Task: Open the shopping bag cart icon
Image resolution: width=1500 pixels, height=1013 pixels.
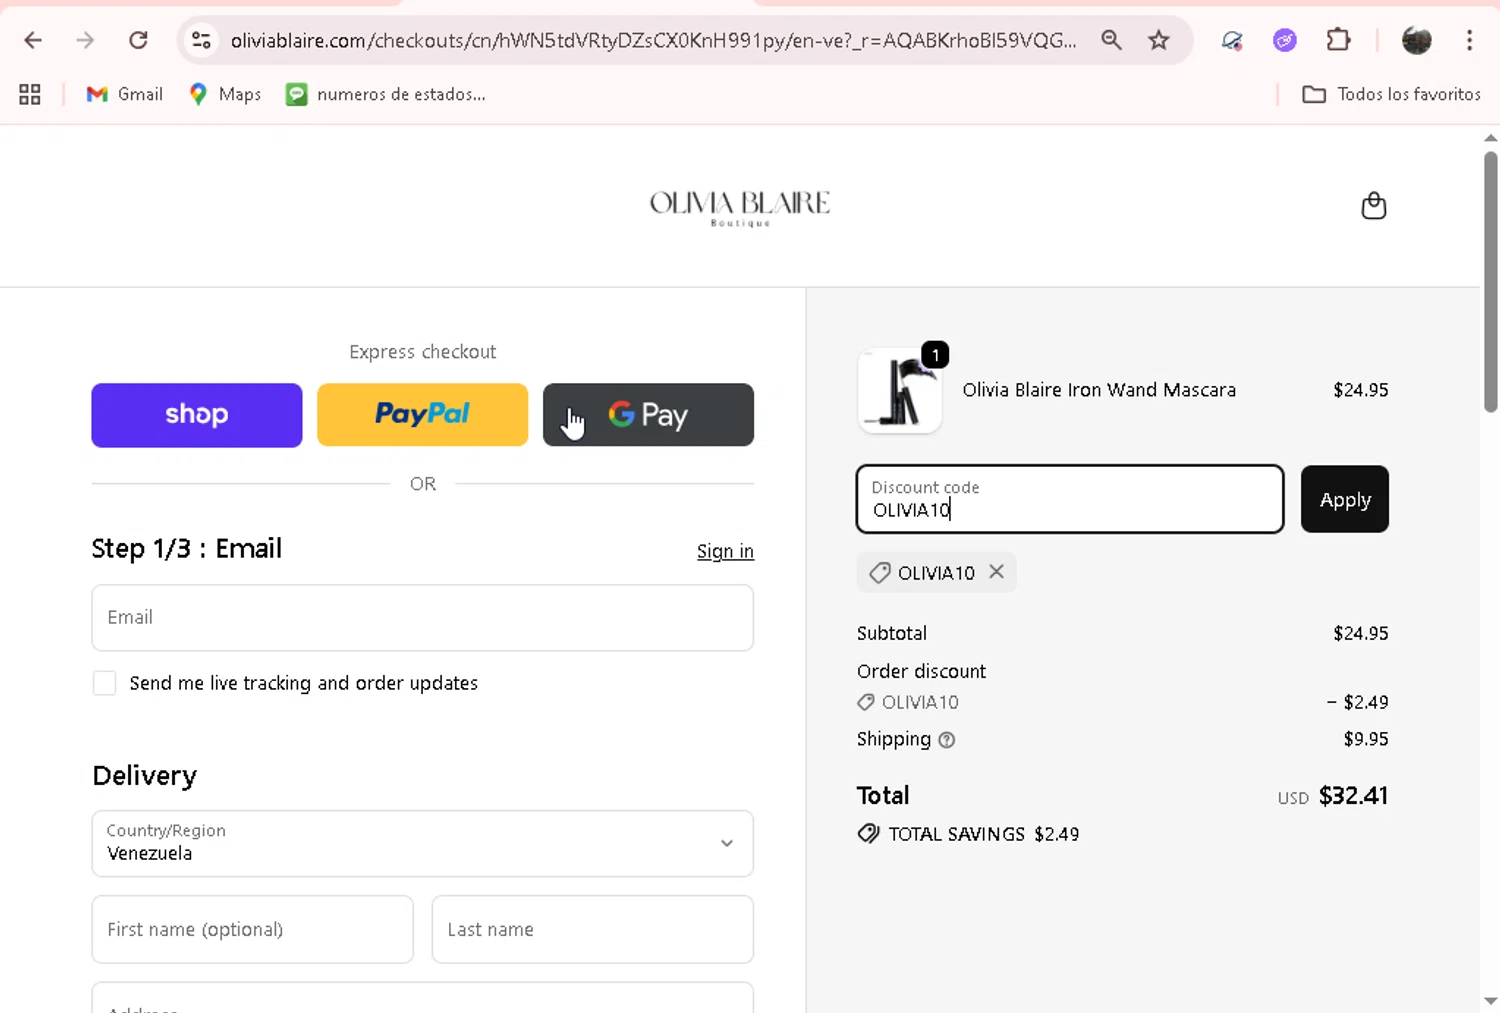Action: coord(1374,205)
